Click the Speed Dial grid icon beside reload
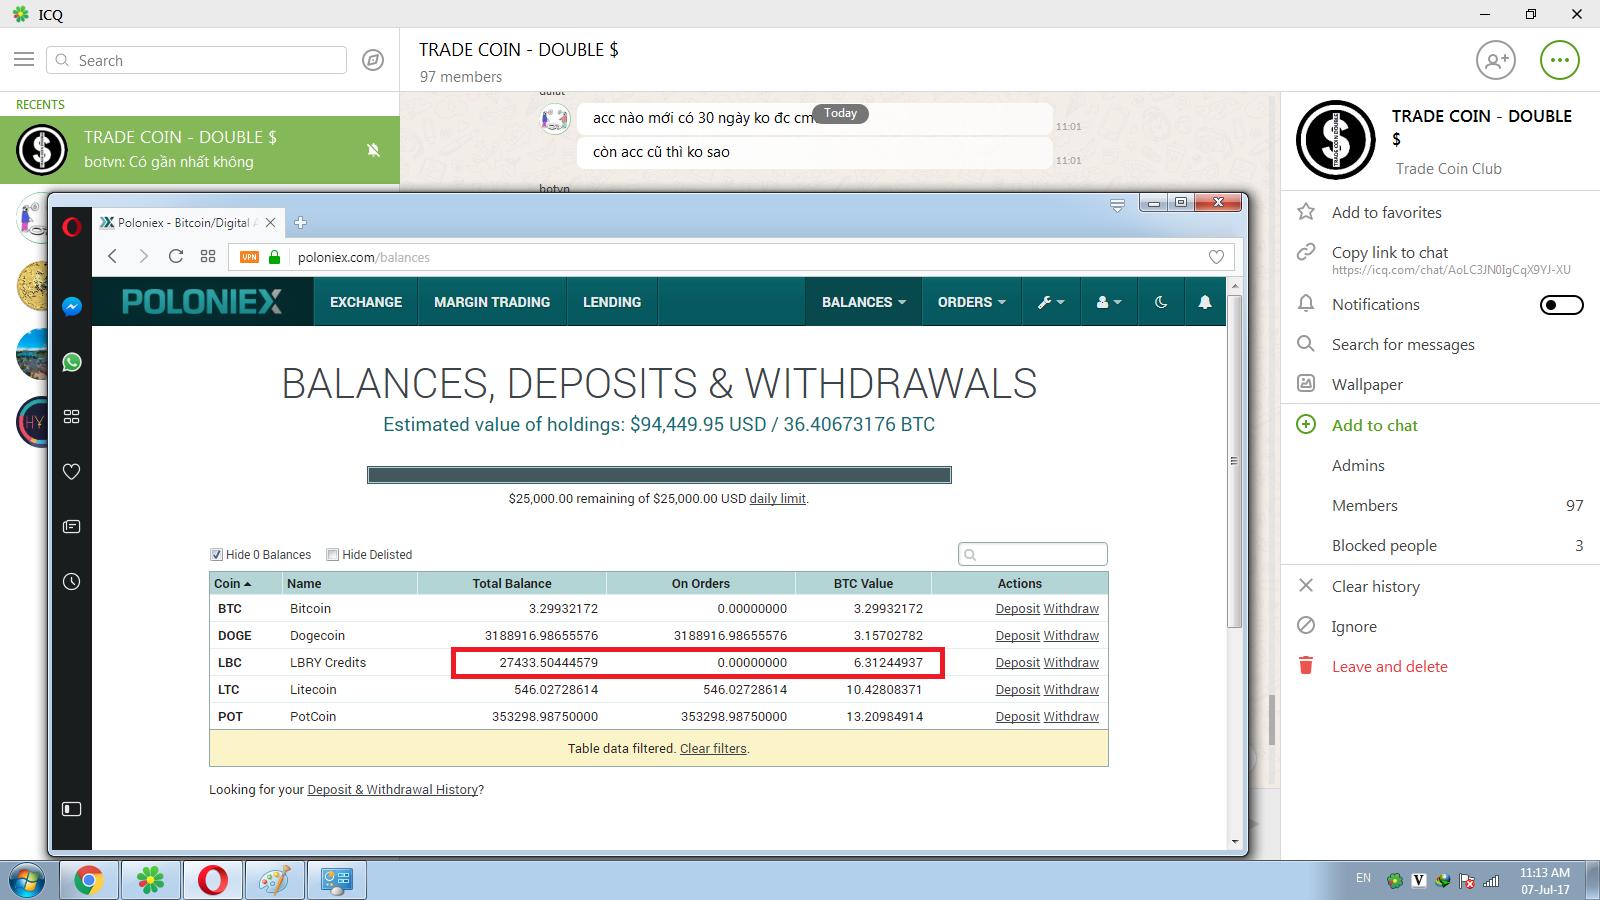Screen dimensions: 1600x900 [x=208, y=257]
